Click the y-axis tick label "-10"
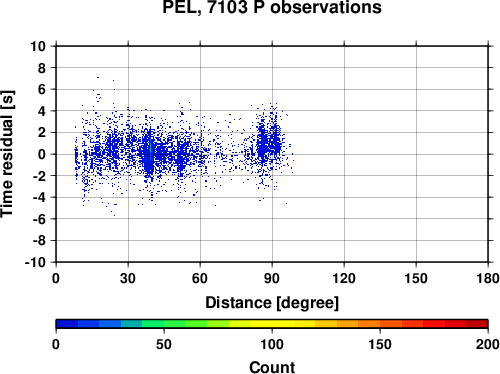Image resolution: width=500 pixels, height=374 pixels. coord(35,263)
